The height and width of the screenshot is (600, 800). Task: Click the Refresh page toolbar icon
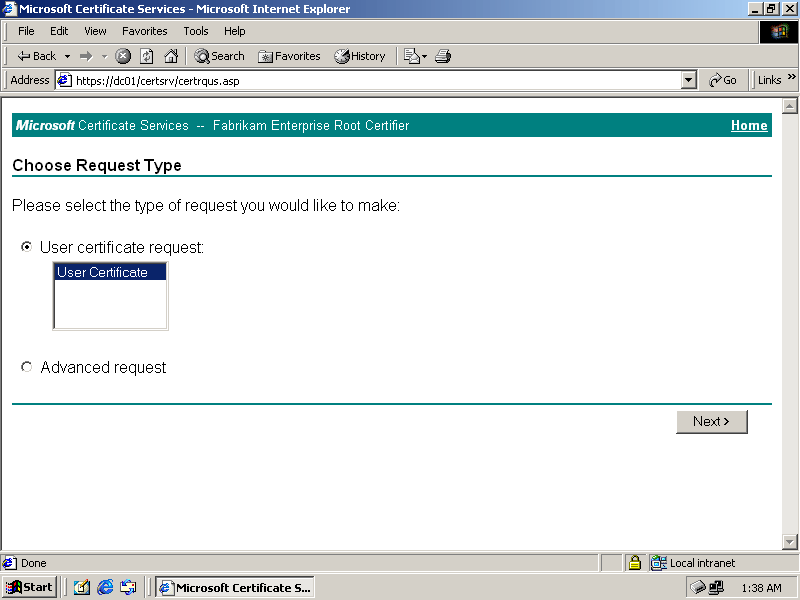coord(147,56)
